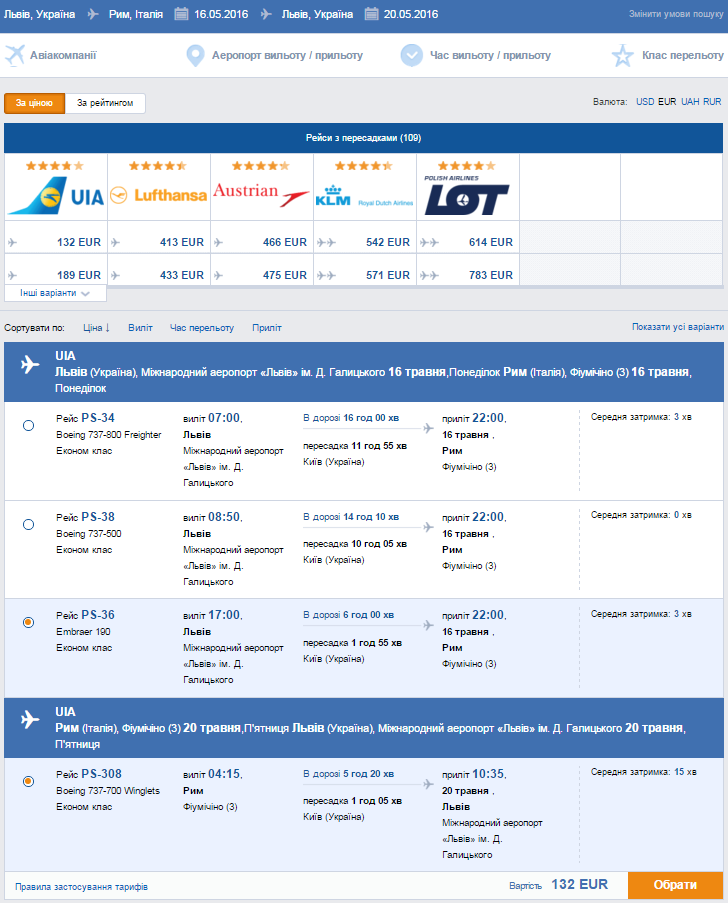The width and height of the screenshot is (728, 903).
Task: Switch currency to USD
Action: [645, 101]
